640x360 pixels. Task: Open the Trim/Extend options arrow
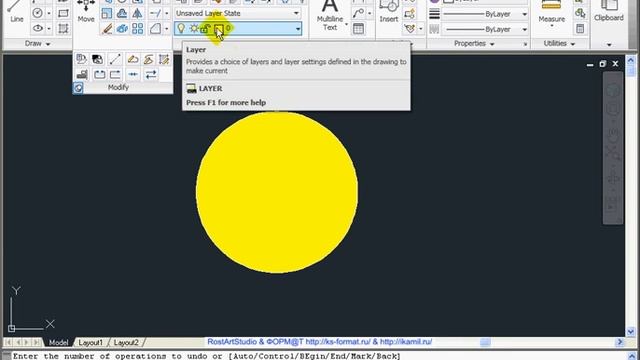coord(166,13)
